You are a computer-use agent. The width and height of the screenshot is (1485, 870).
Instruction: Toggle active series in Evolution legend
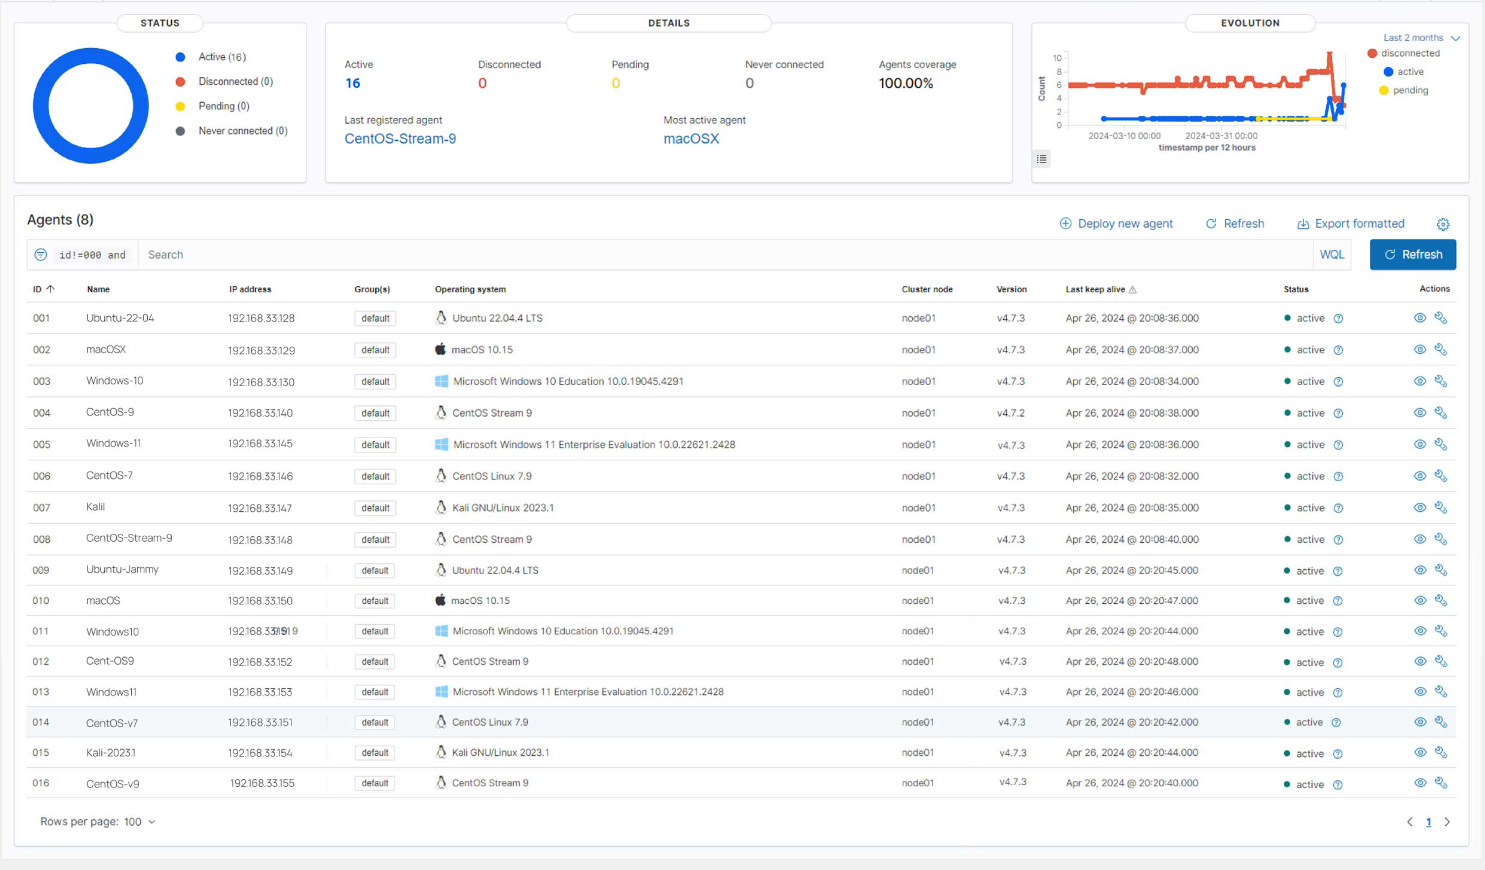point(1404,72)
